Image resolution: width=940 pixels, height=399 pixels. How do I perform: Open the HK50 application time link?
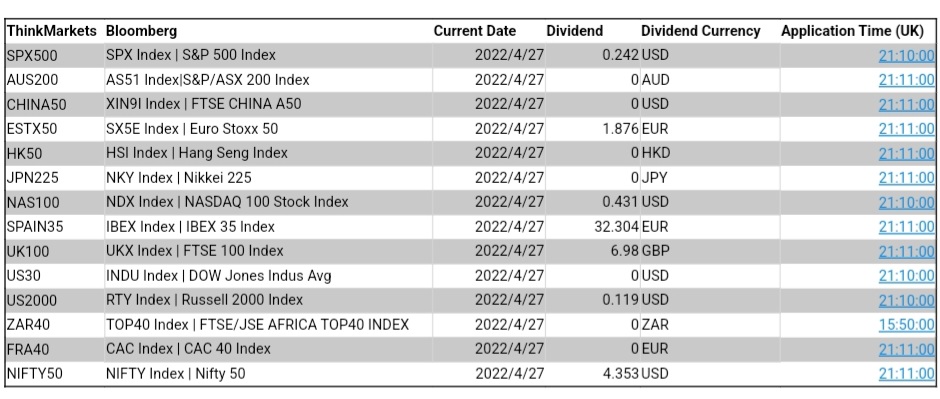pos(906,154)
